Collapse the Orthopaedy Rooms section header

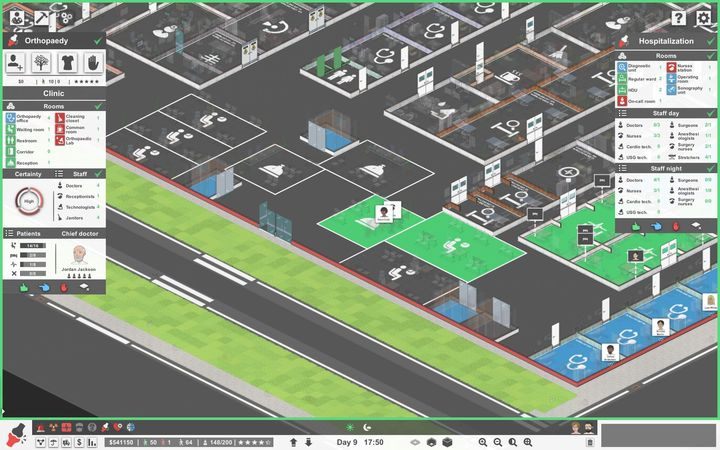coord(54,105)
